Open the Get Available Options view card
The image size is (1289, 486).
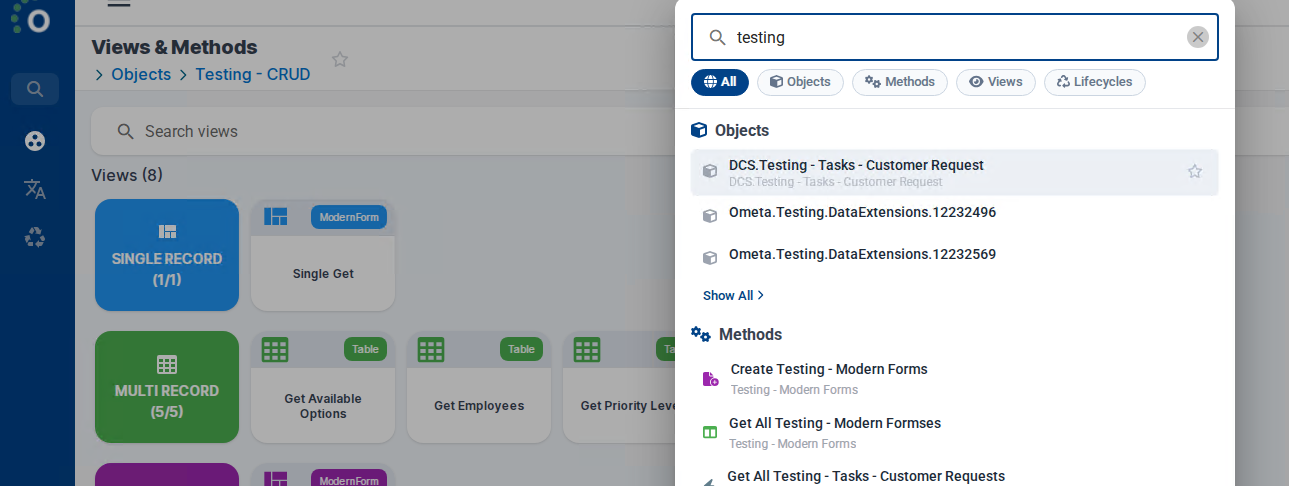(x=323, y=387)
